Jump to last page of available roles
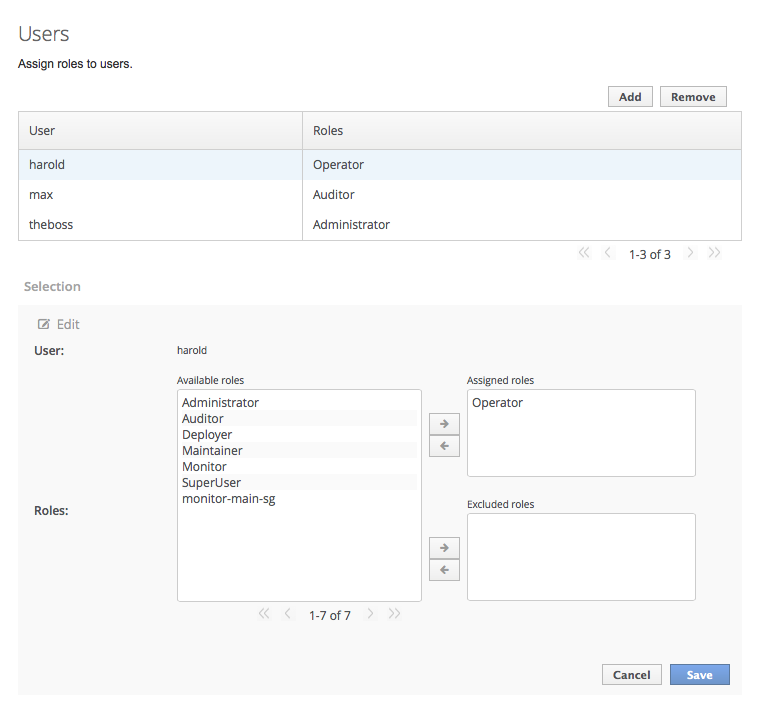758x718 pixels. (394, 614)
